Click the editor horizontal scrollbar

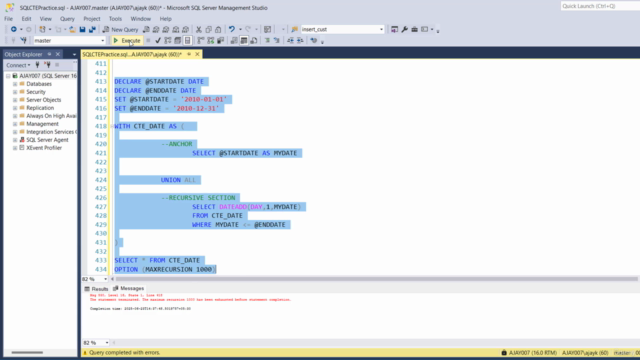tap(376, 279)
